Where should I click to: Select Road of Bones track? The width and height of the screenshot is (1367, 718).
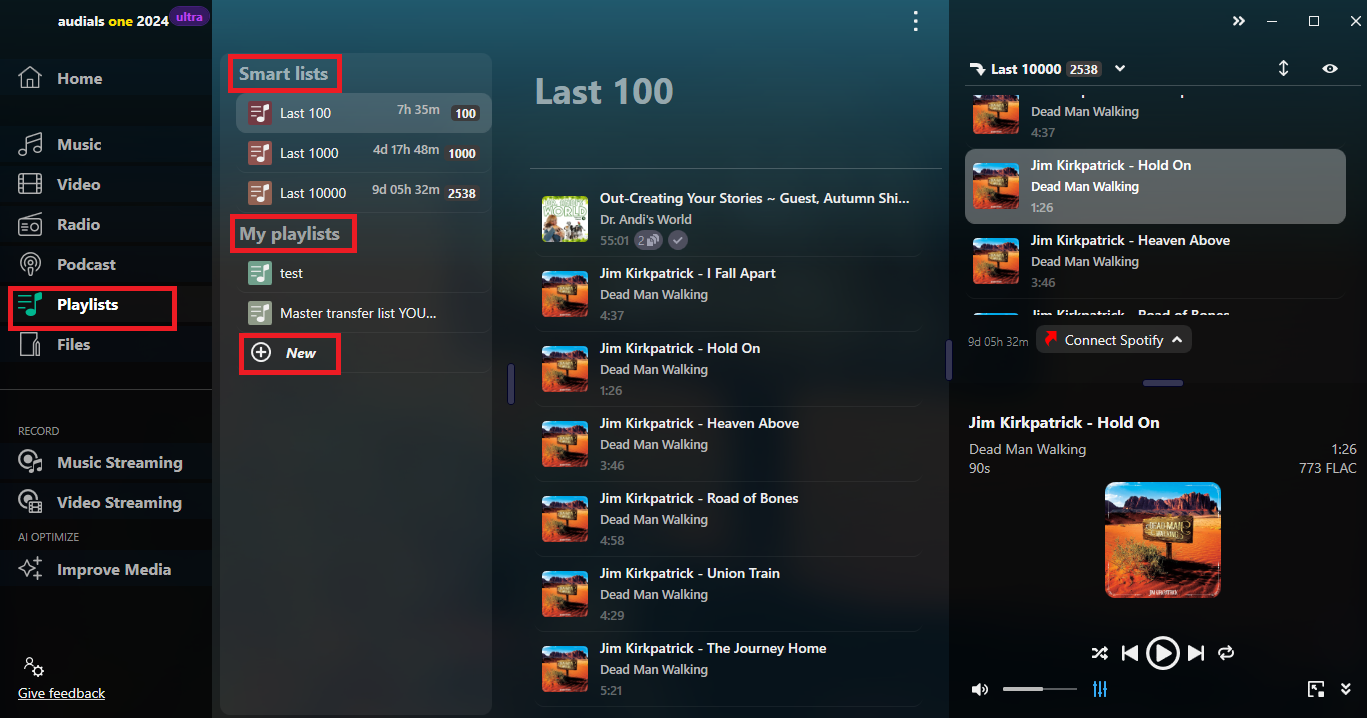point(729,519)
